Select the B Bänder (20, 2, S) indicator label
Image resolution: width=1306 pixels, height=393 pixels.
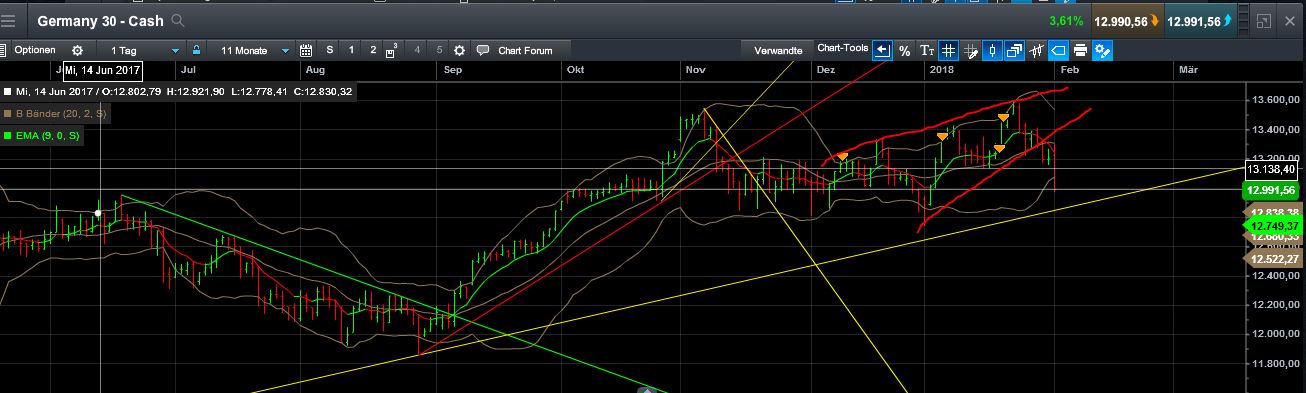pyautogui.click(x=60, y=114)
